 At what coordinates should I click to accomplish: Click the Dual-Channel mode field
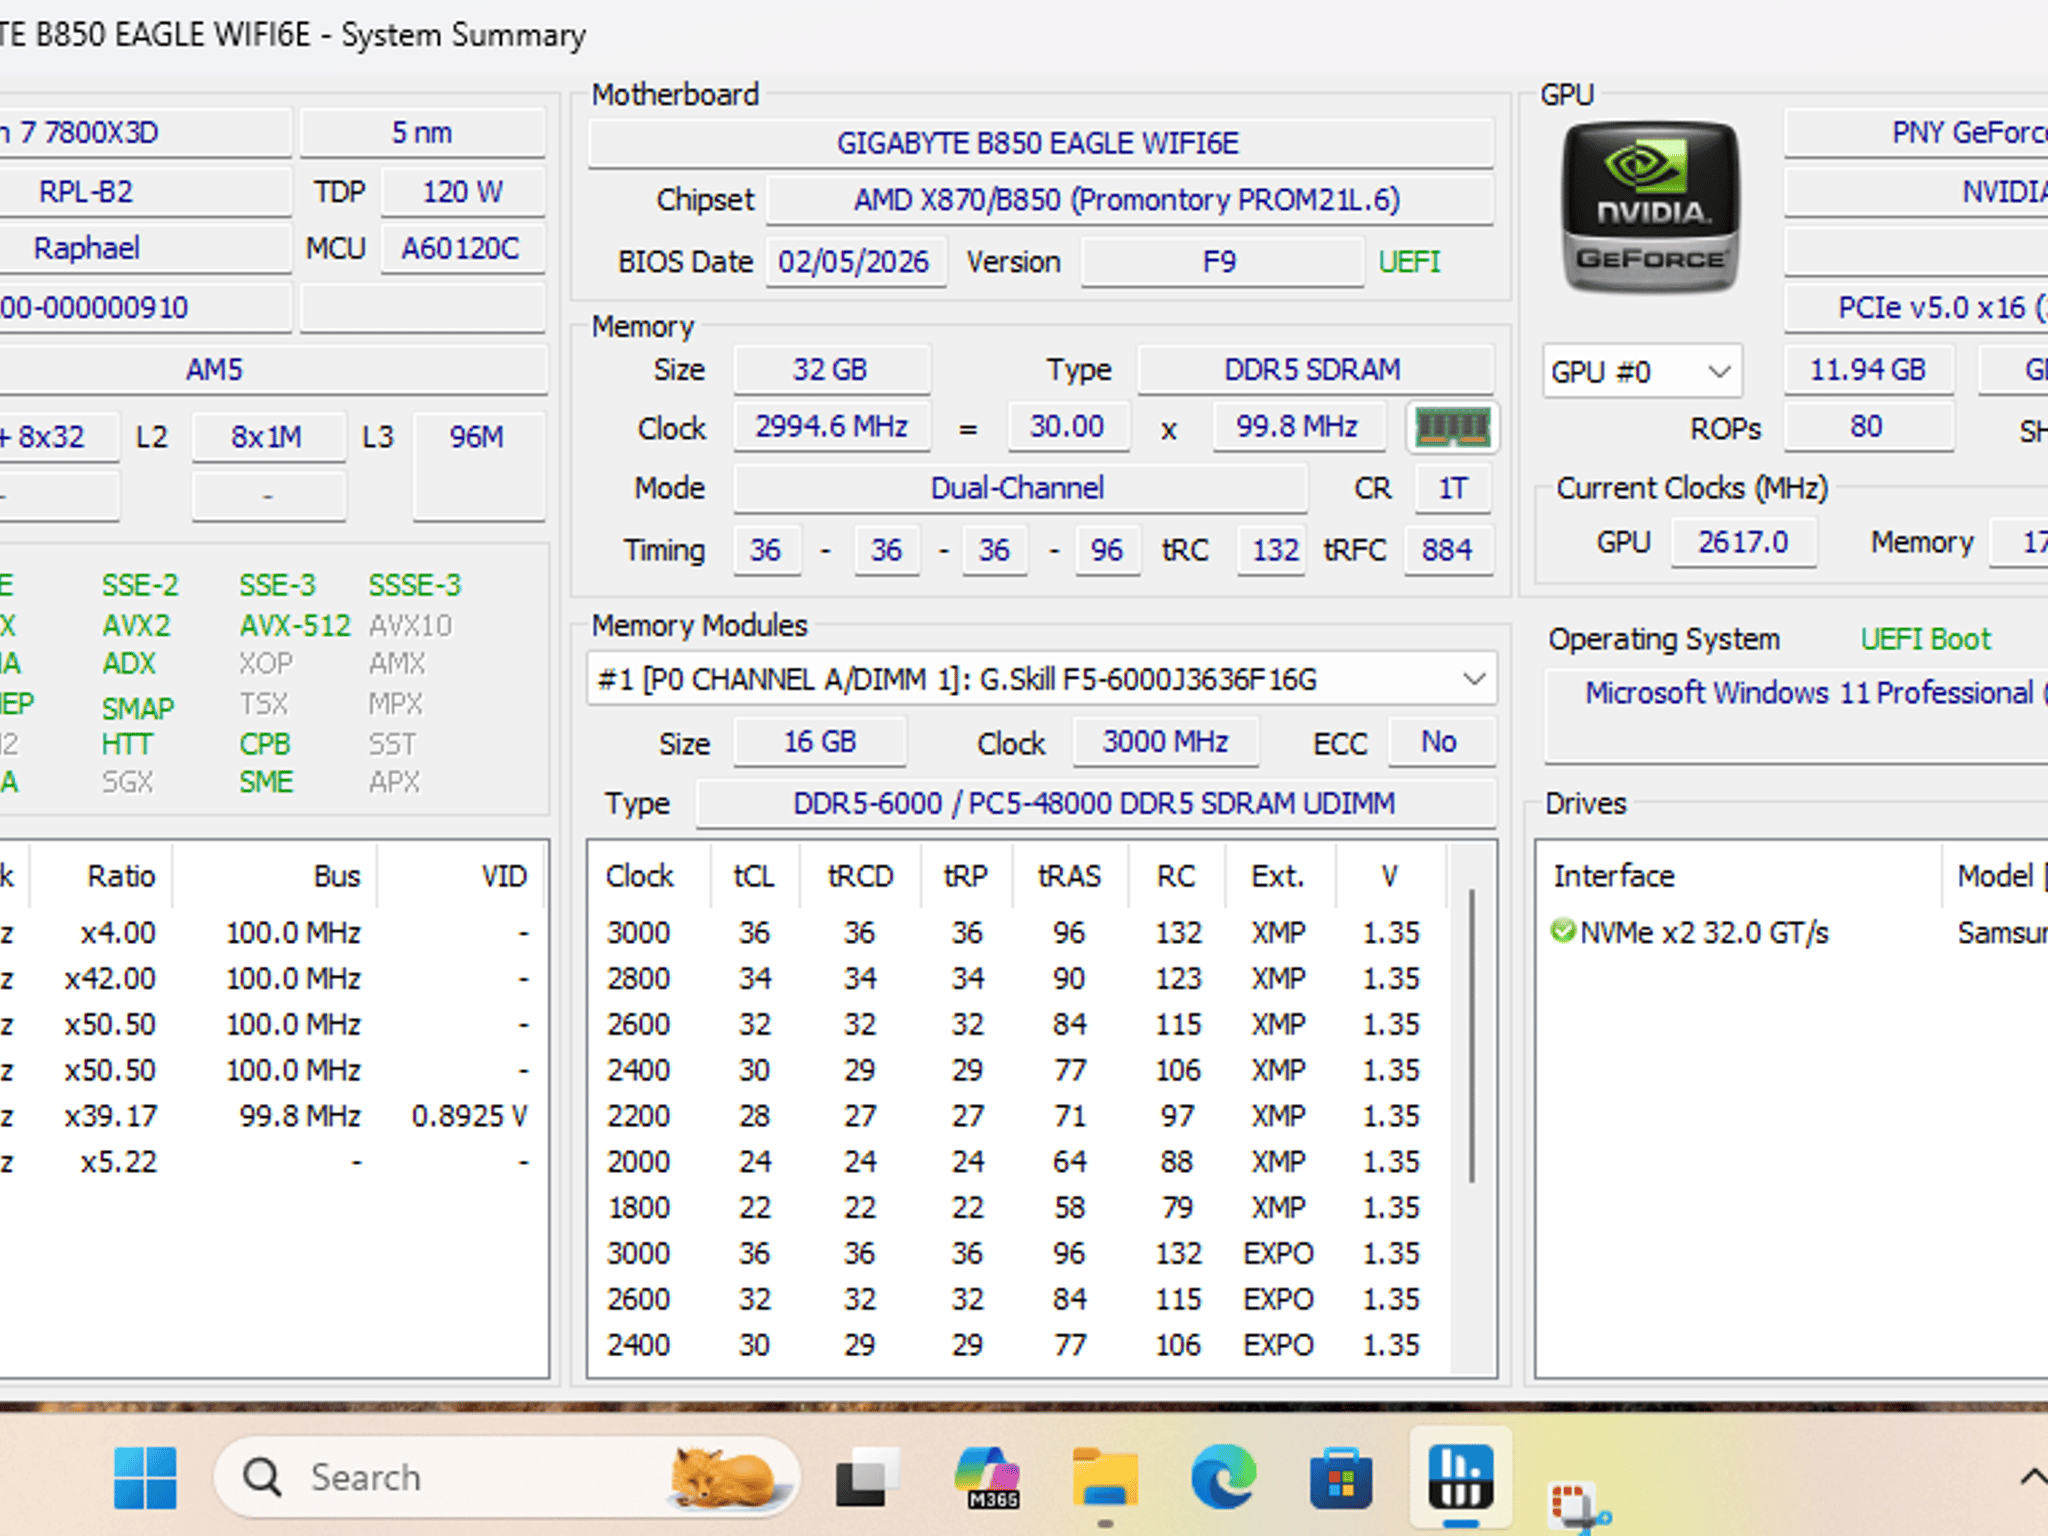click(x=1019, y=488)
